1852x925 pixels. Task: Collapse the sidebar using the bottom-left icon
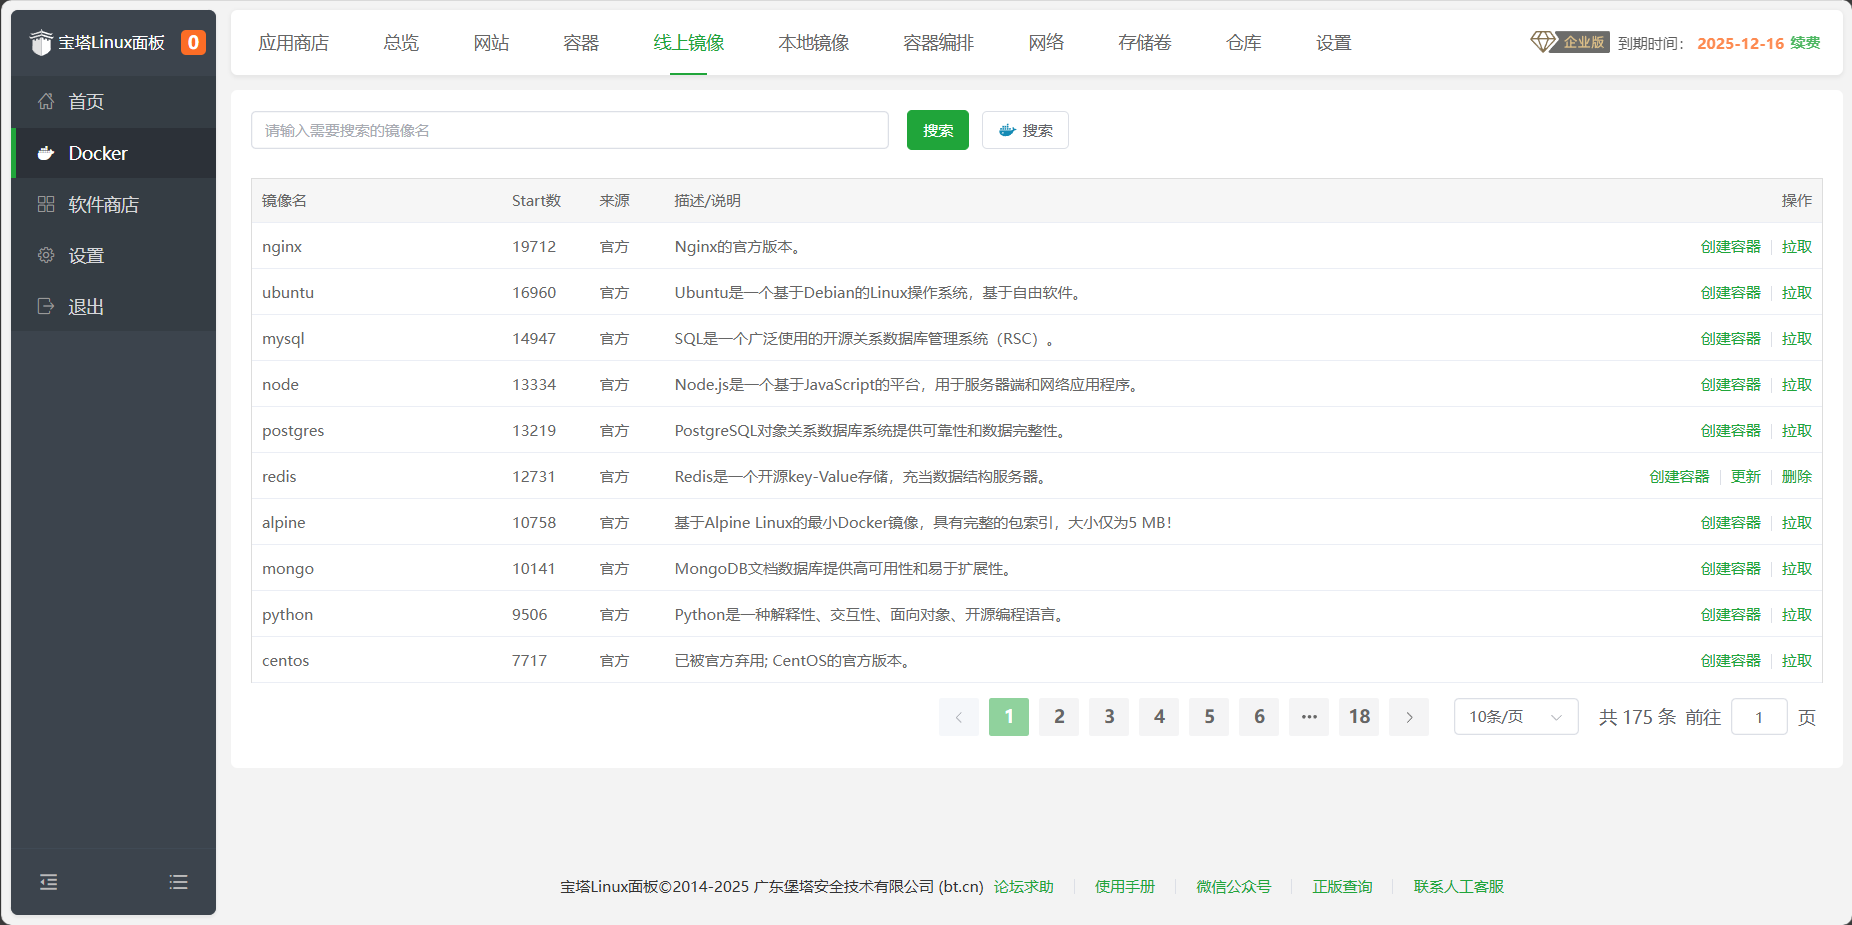(x=48, y=882)
